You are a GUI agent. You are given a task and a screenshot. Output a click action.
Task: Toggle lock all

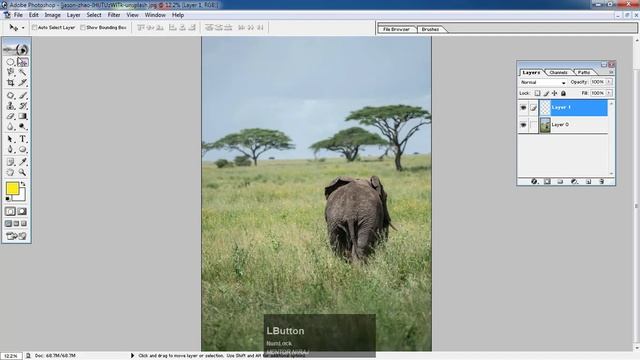[x=563, y=93]
